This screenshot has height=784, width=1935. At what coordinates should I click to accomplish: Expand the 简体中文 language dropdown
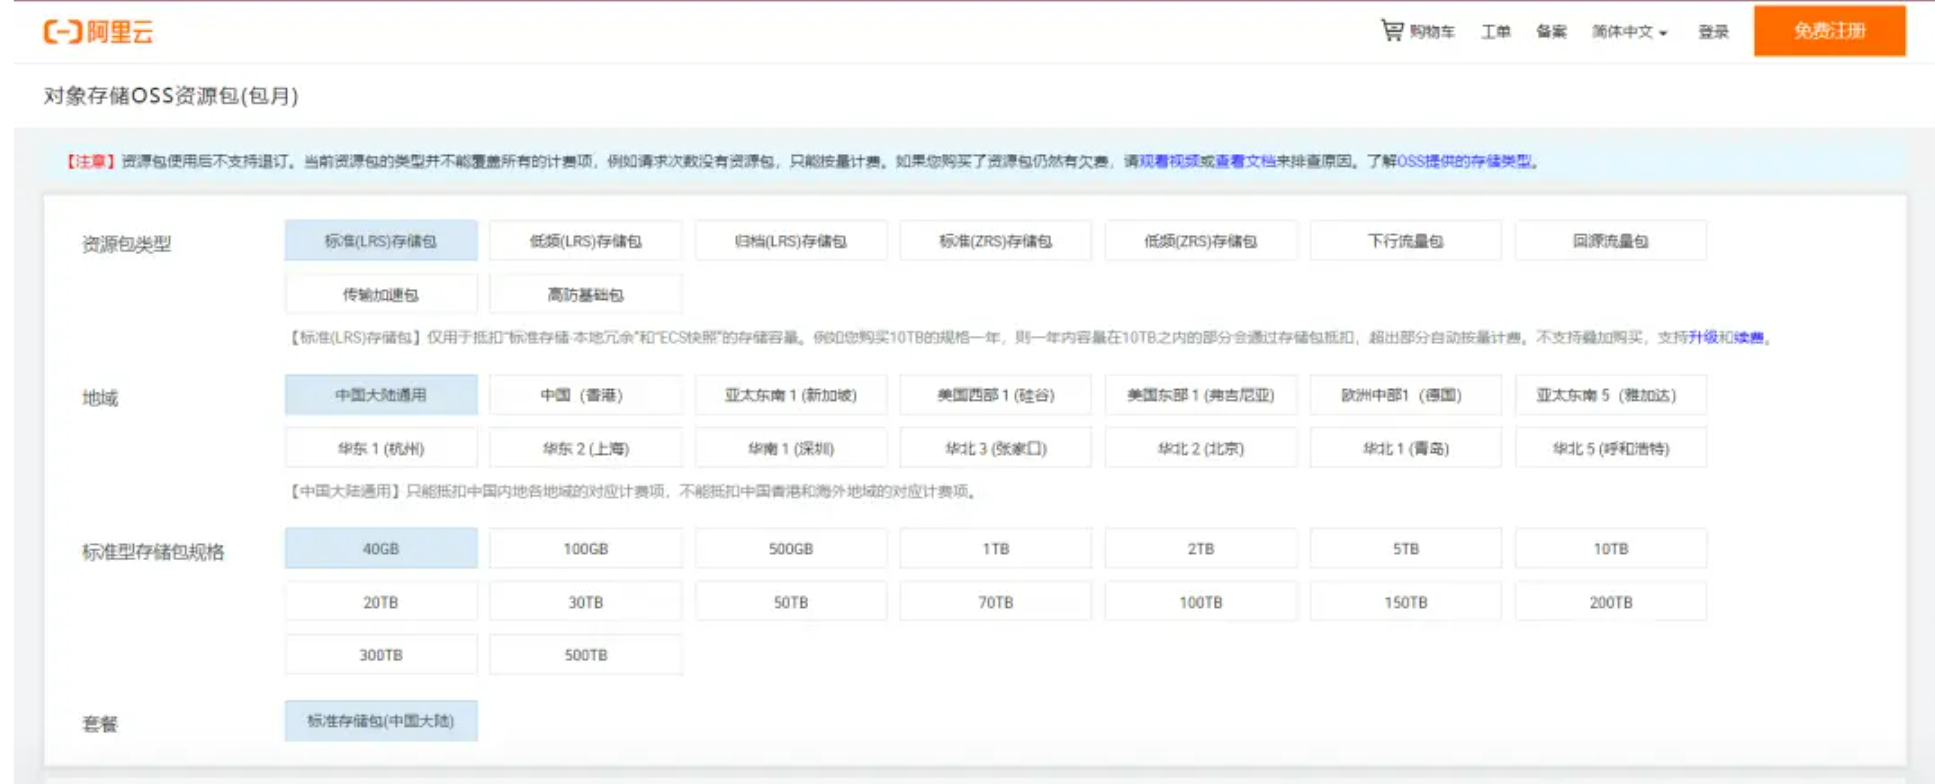click(x=1629, y=32)
